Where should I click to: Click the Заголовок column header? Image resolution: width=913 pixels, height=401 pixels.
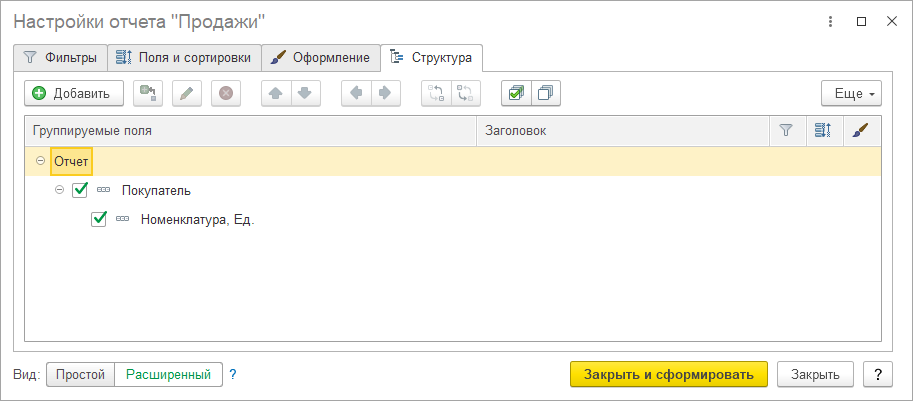pos(620,131)
